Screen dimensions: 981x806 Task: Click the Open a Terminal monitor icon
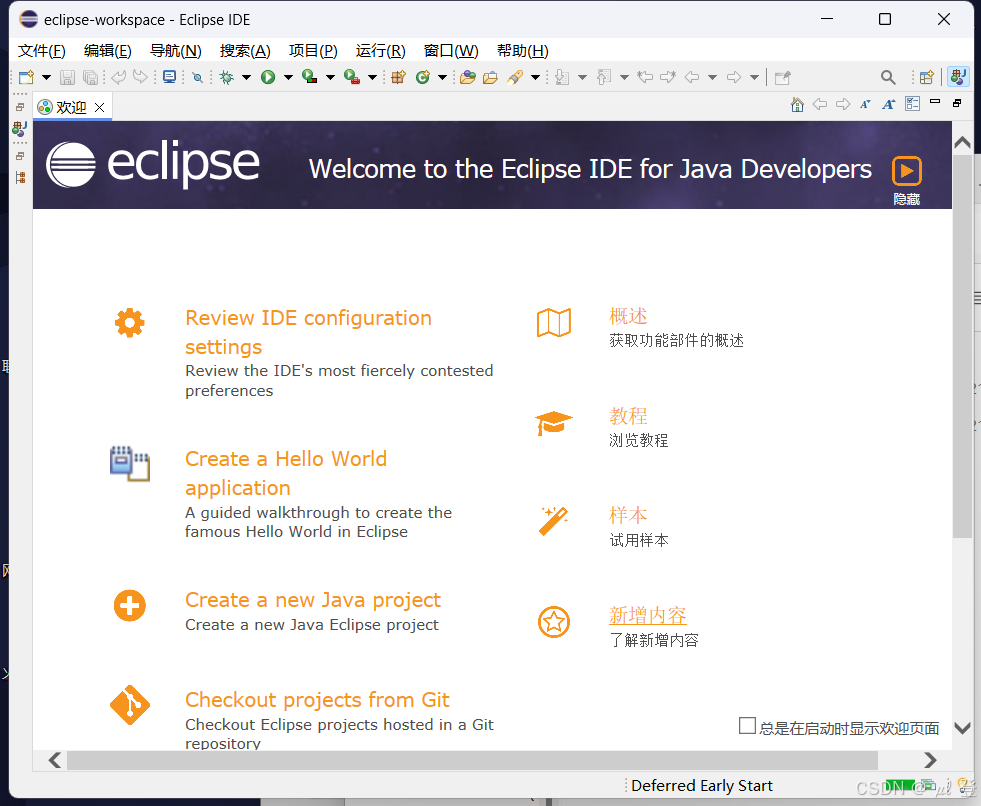169,77
